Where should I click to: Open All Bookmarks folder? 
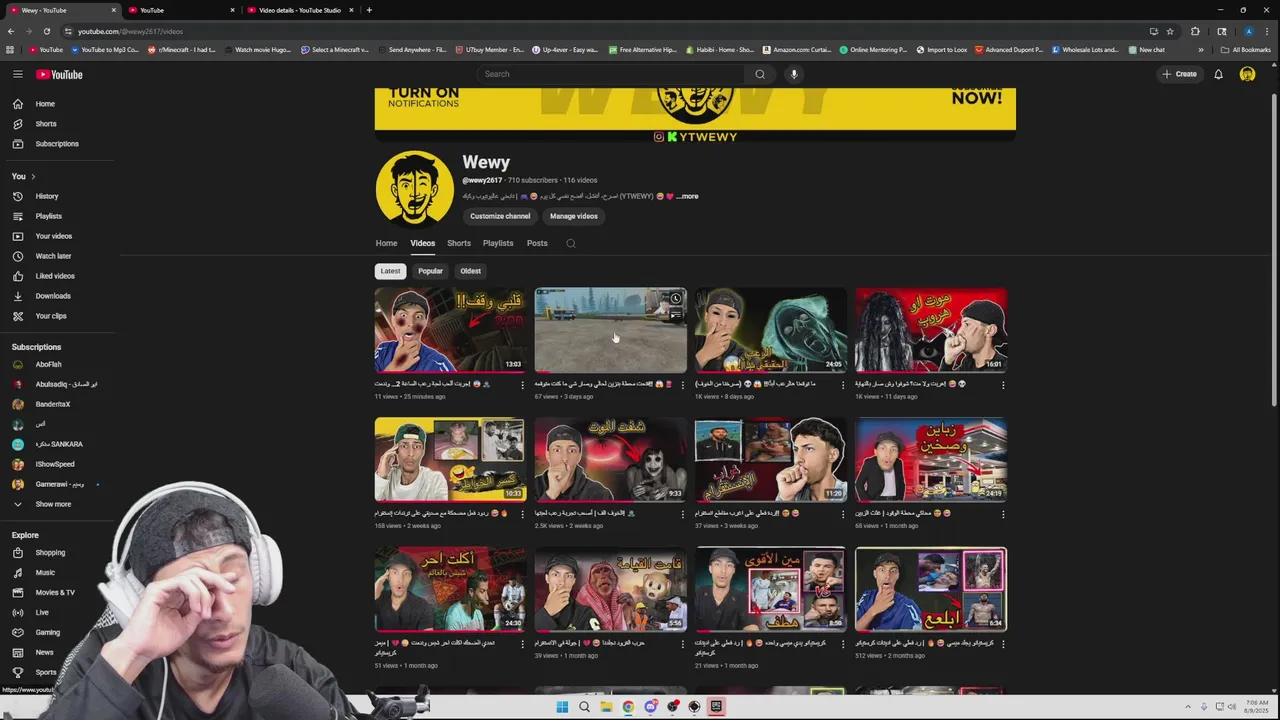(x=1246, y=49)
